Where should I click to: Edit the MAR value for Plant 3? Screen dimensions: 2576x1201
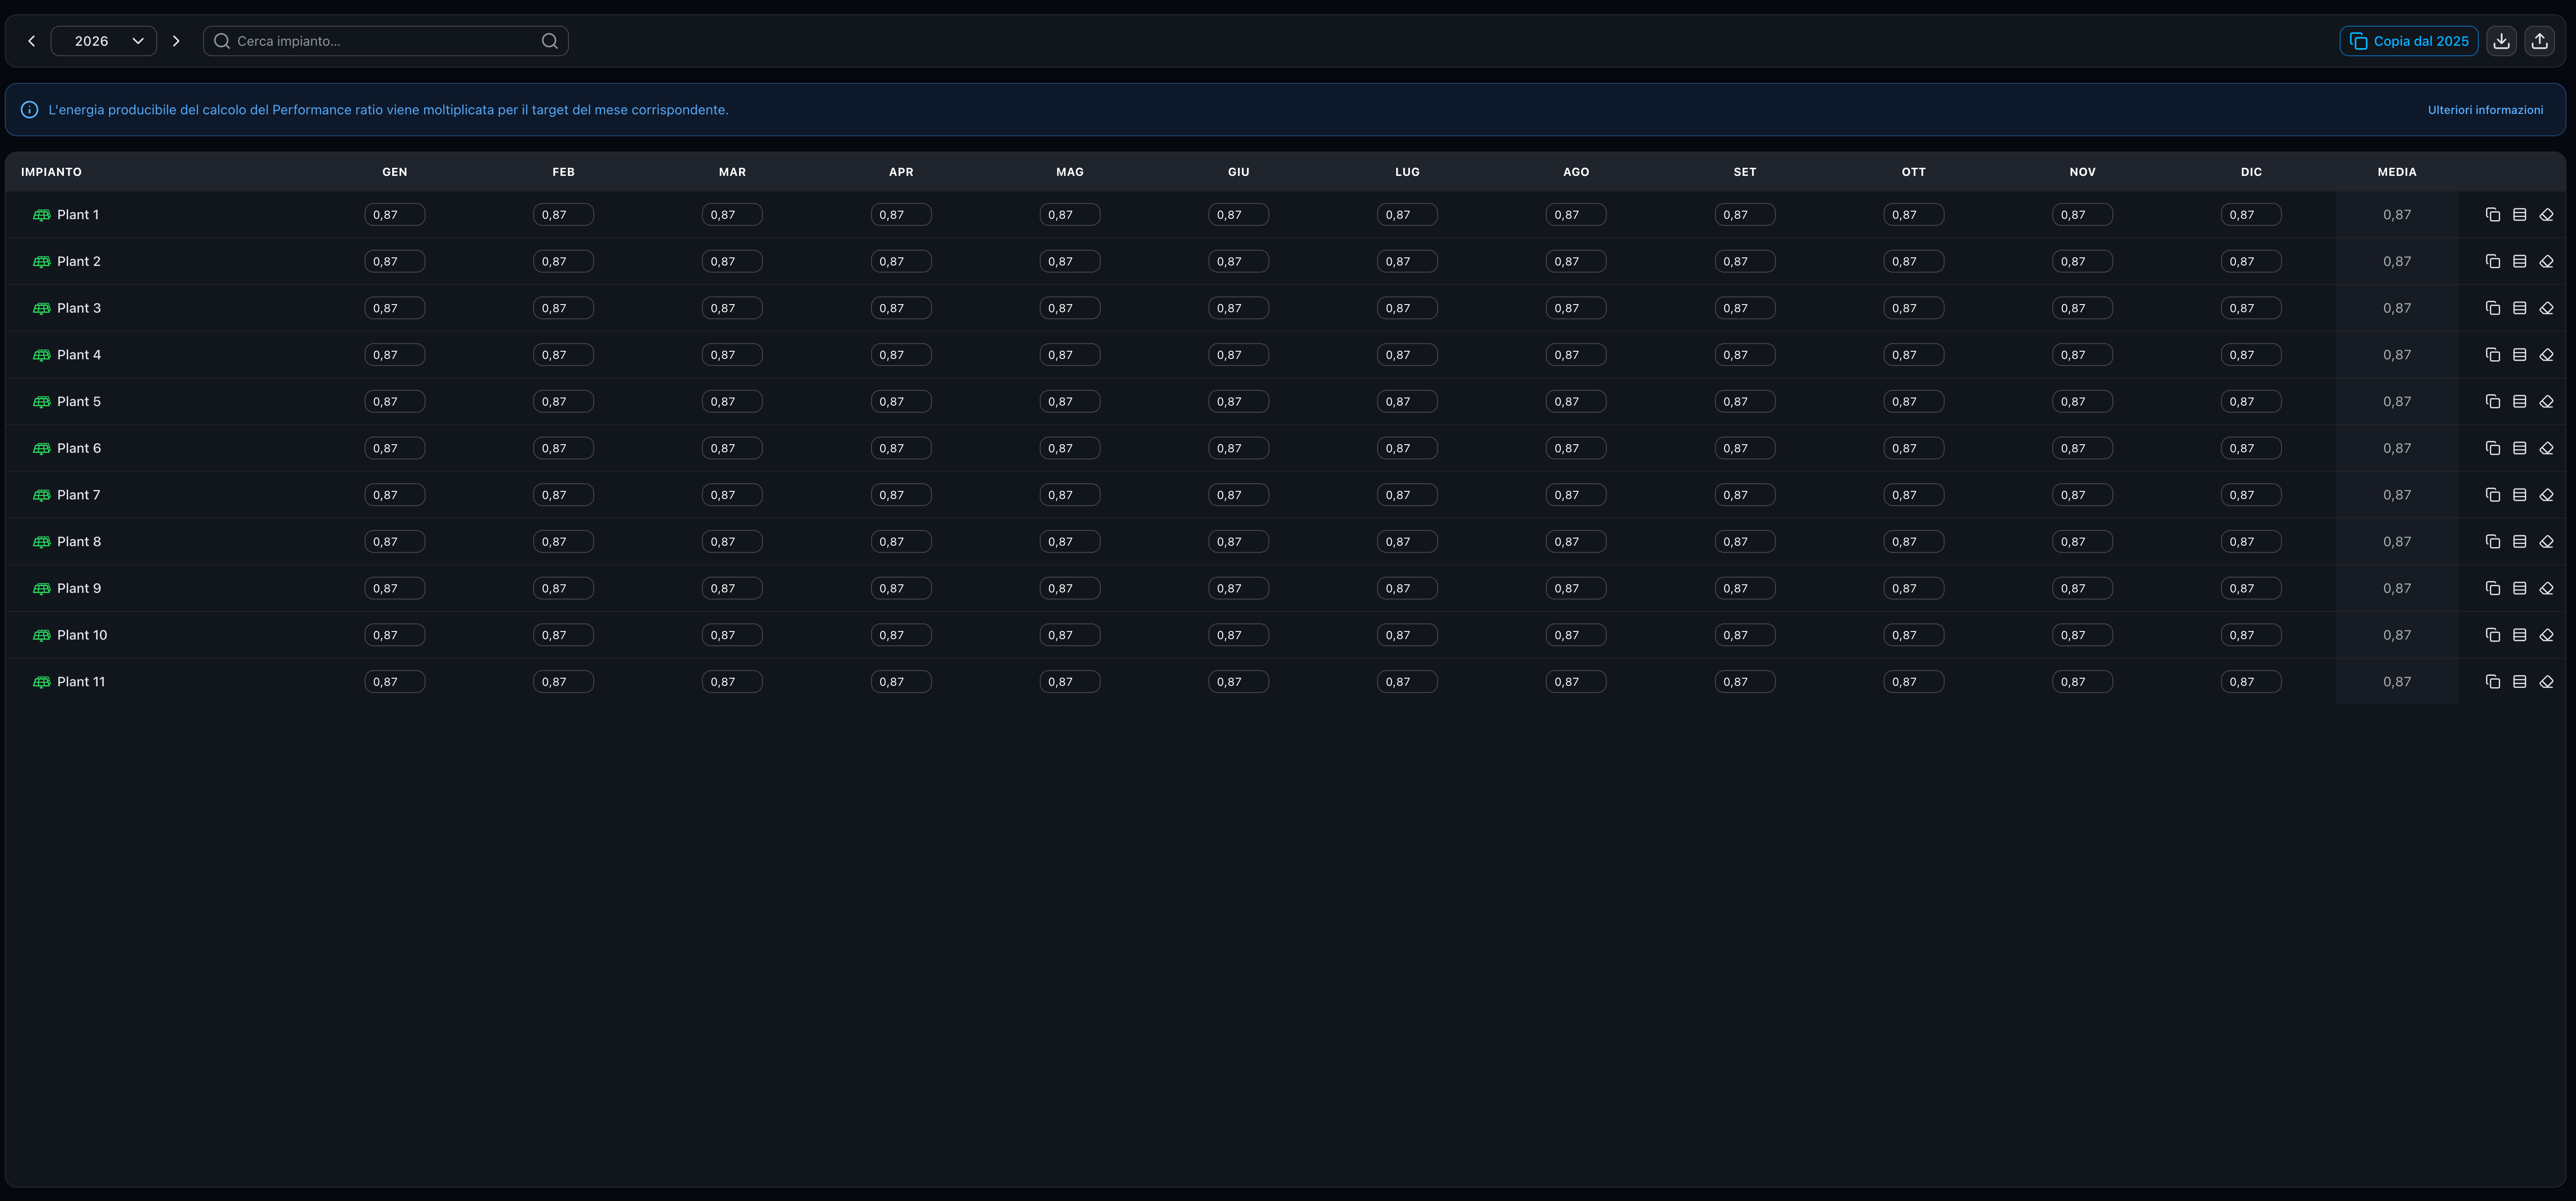click(x=732, y=308)
